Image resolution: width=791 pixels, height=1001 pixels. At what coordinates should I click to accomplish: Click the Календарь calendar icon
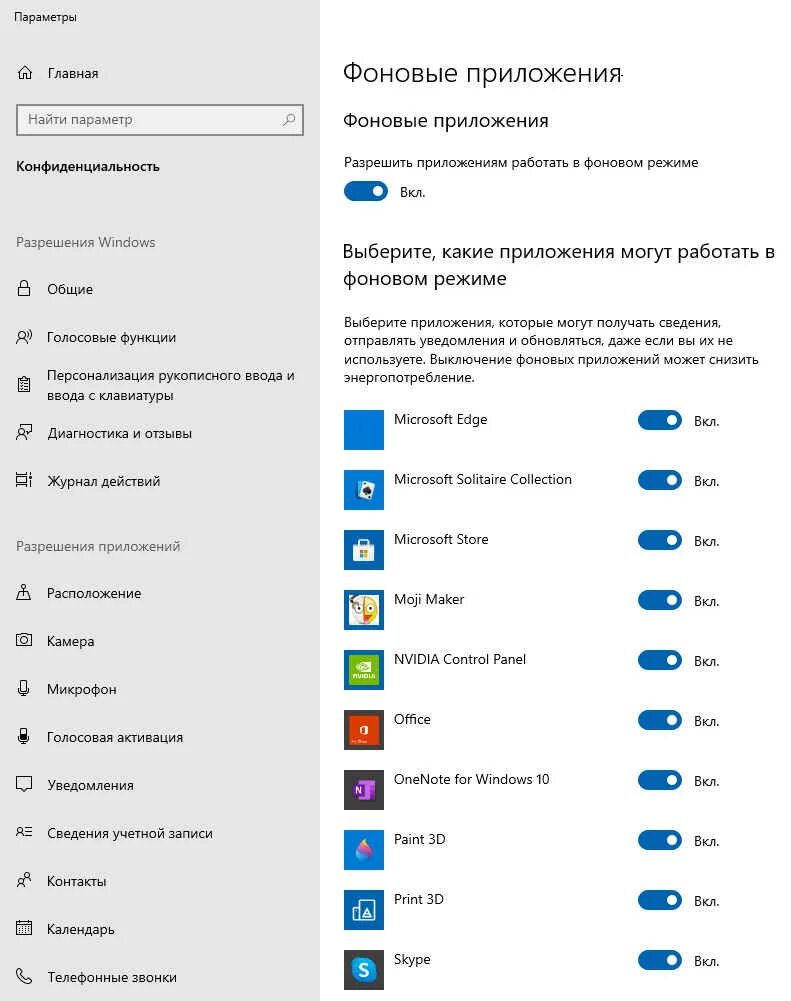(24, 928)
